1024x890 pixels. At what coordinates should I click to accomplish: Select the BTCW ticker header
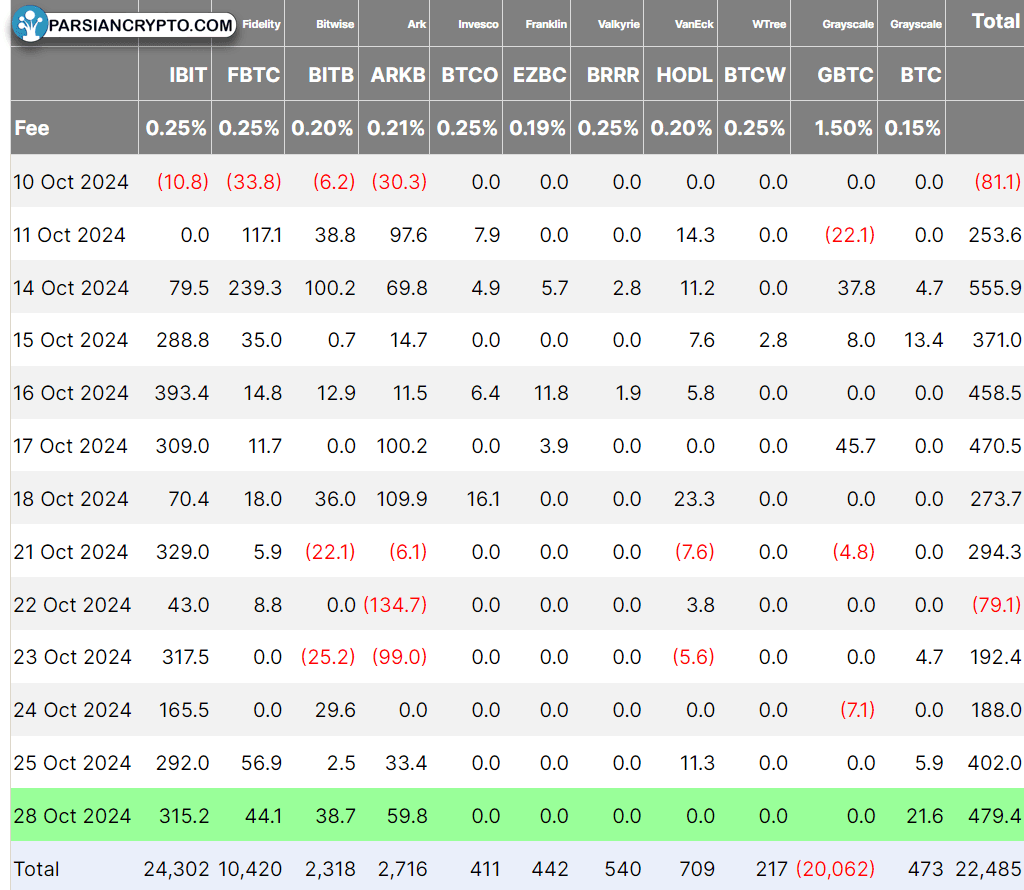click(x=754, y=75)
